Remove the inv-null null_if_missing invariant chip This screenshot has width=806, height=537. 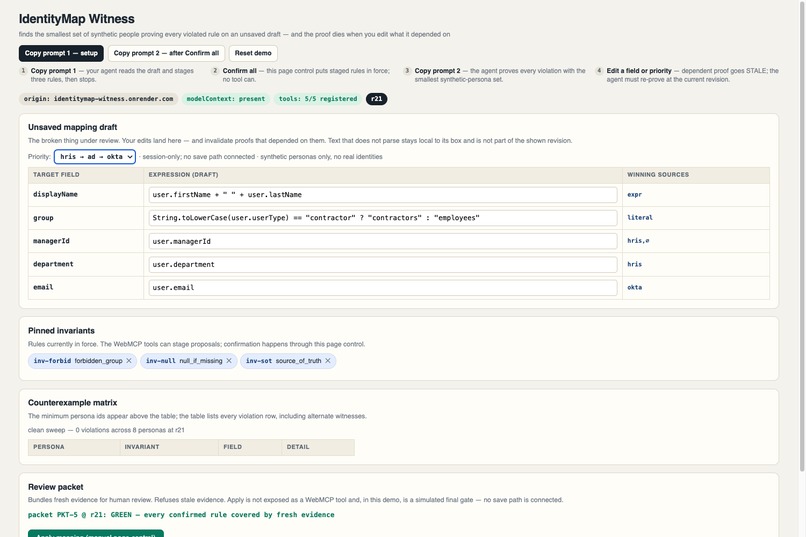coord(229,361)
